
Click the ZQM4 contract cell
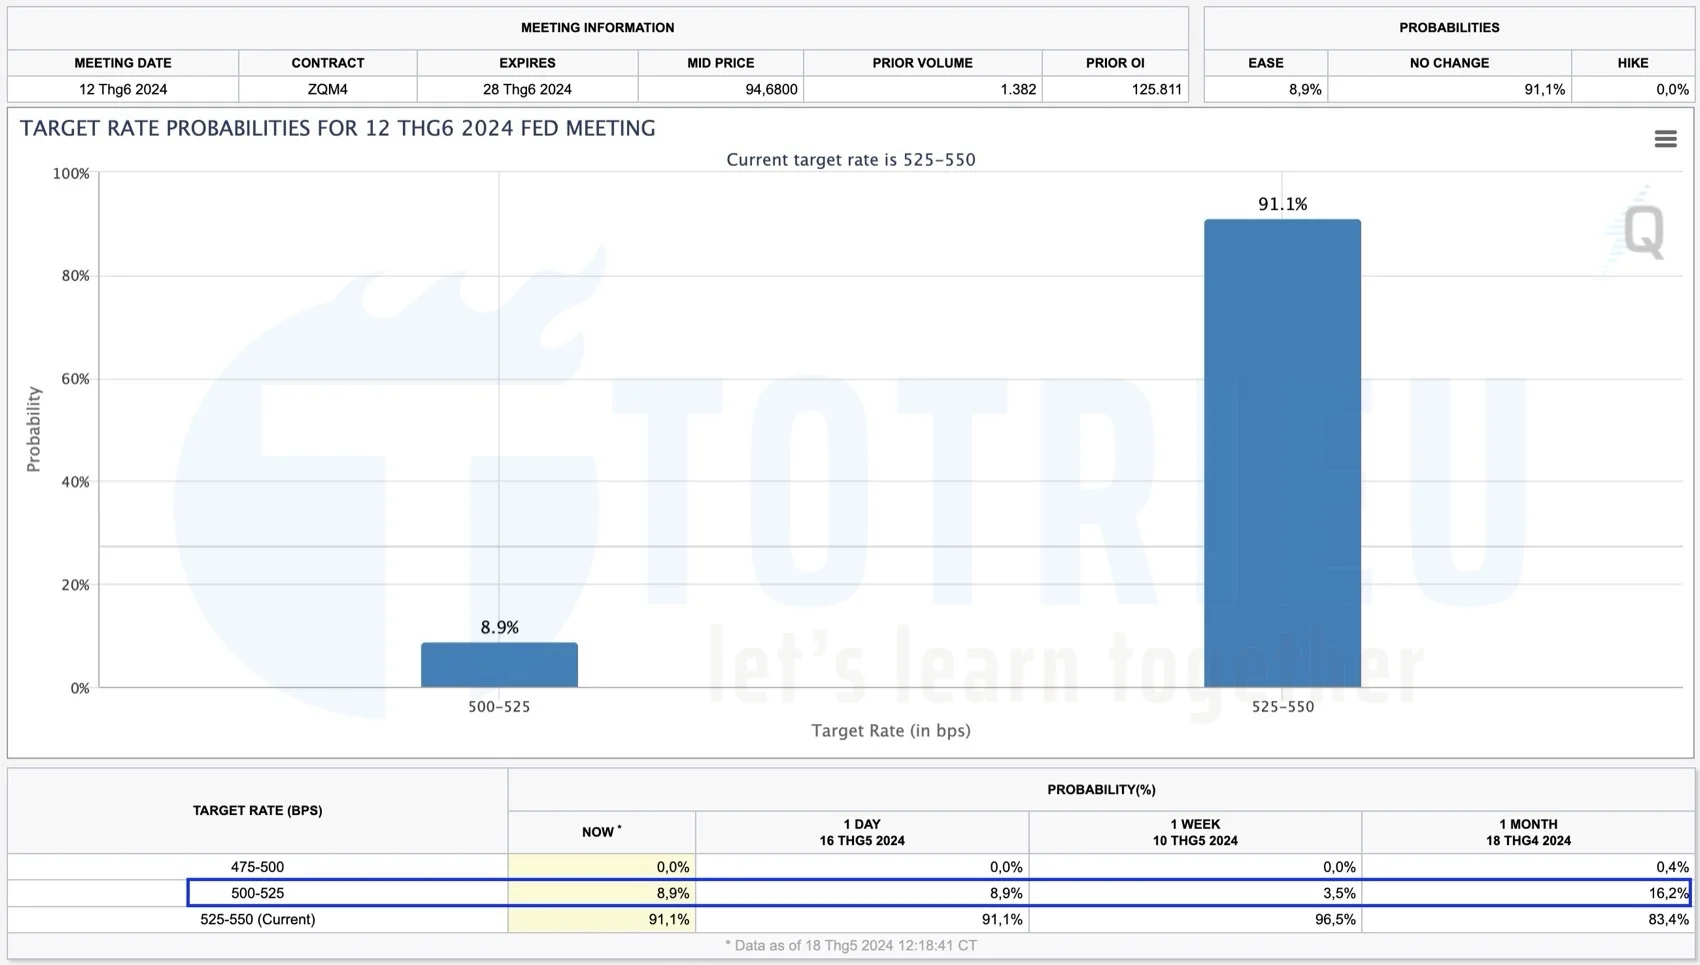pyautogui.click(x=327, y=89)
